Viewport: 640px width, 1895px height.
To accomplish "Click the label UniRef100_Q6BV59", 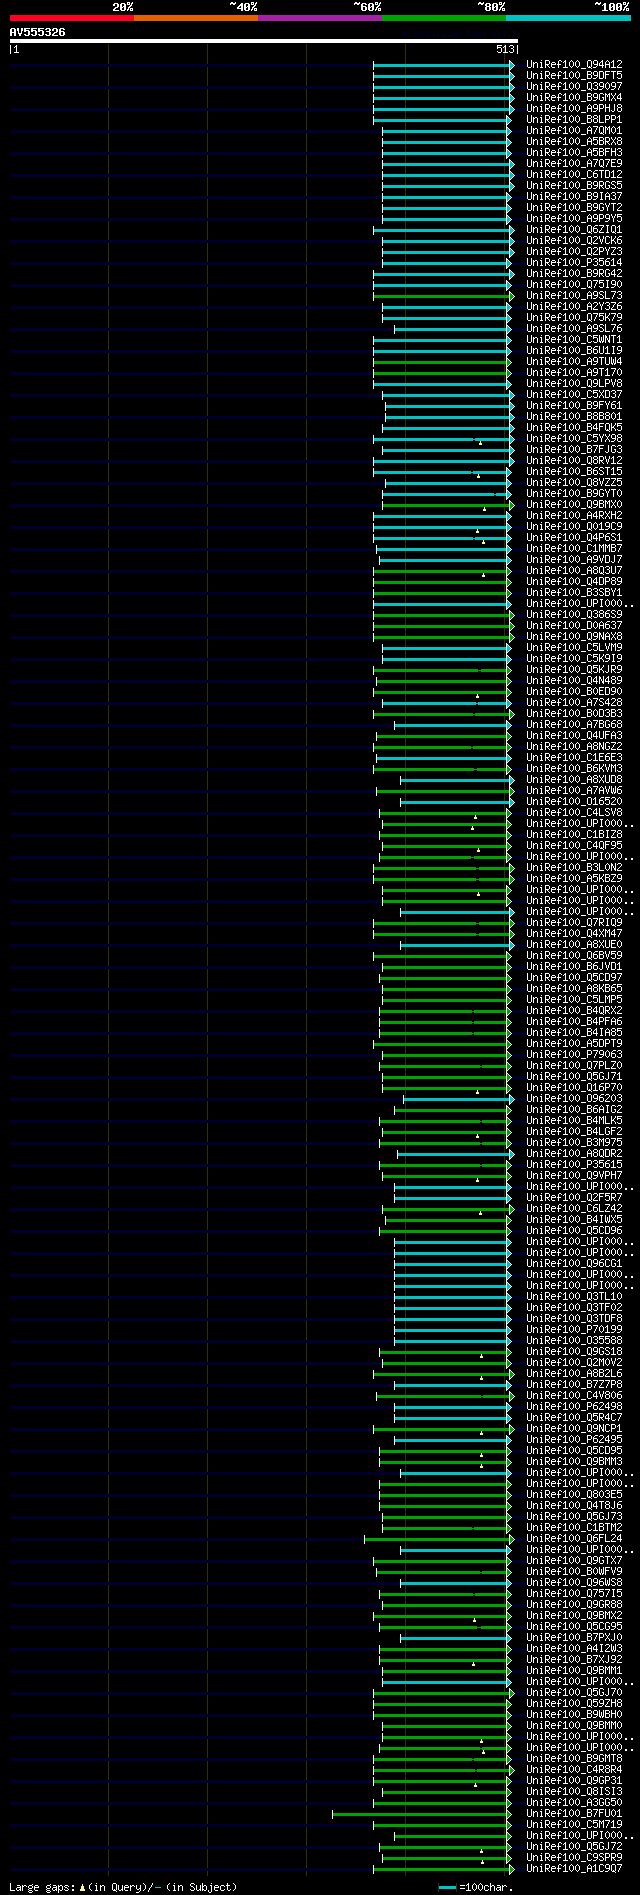I will [x=574, y=956].
